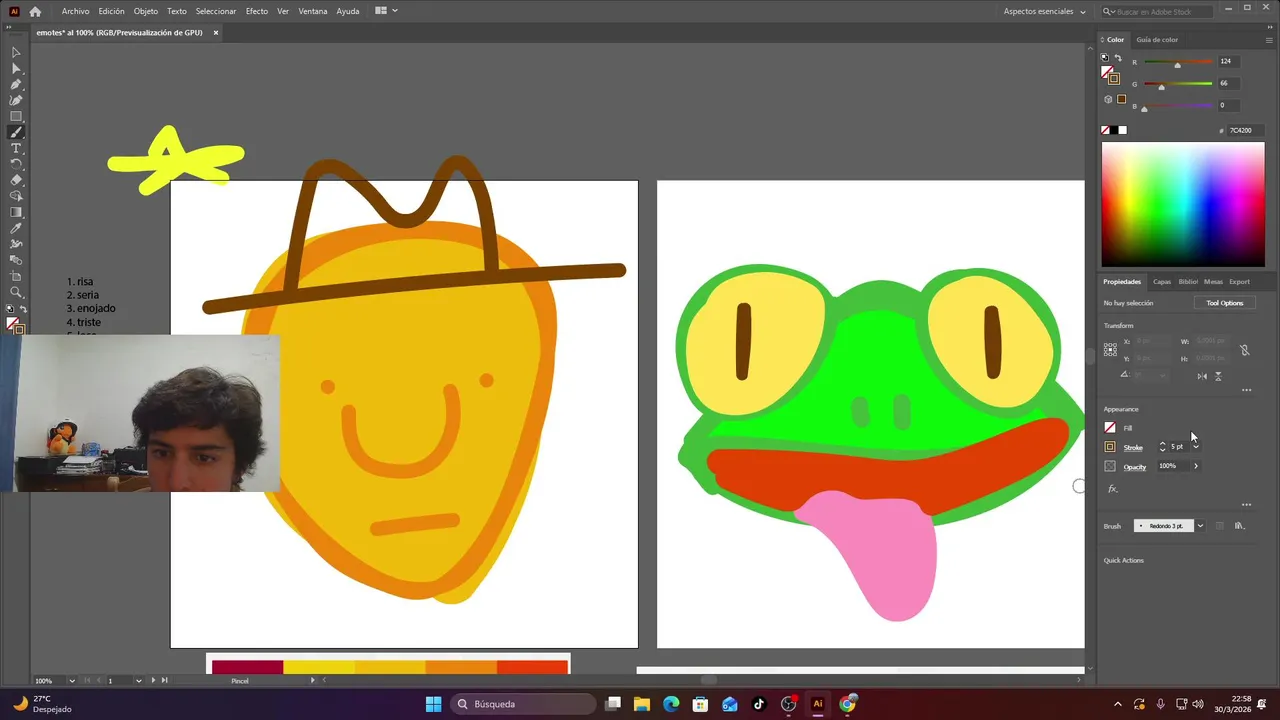Select the Rectangle tool

click(16, 116)
